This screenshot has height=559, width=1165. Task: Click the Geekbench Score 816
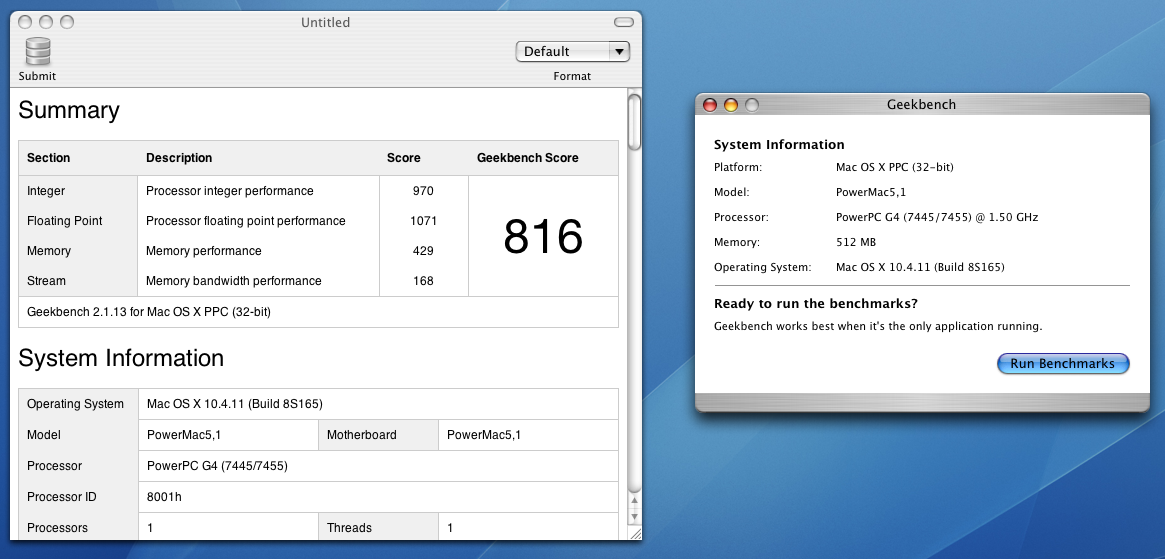pos(543,236)
